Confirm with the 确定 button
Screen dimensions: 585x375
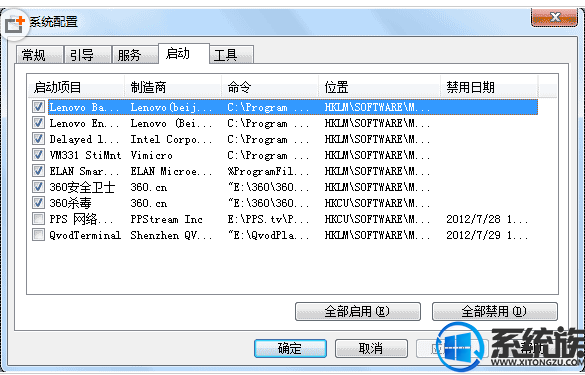coord(290,348)
